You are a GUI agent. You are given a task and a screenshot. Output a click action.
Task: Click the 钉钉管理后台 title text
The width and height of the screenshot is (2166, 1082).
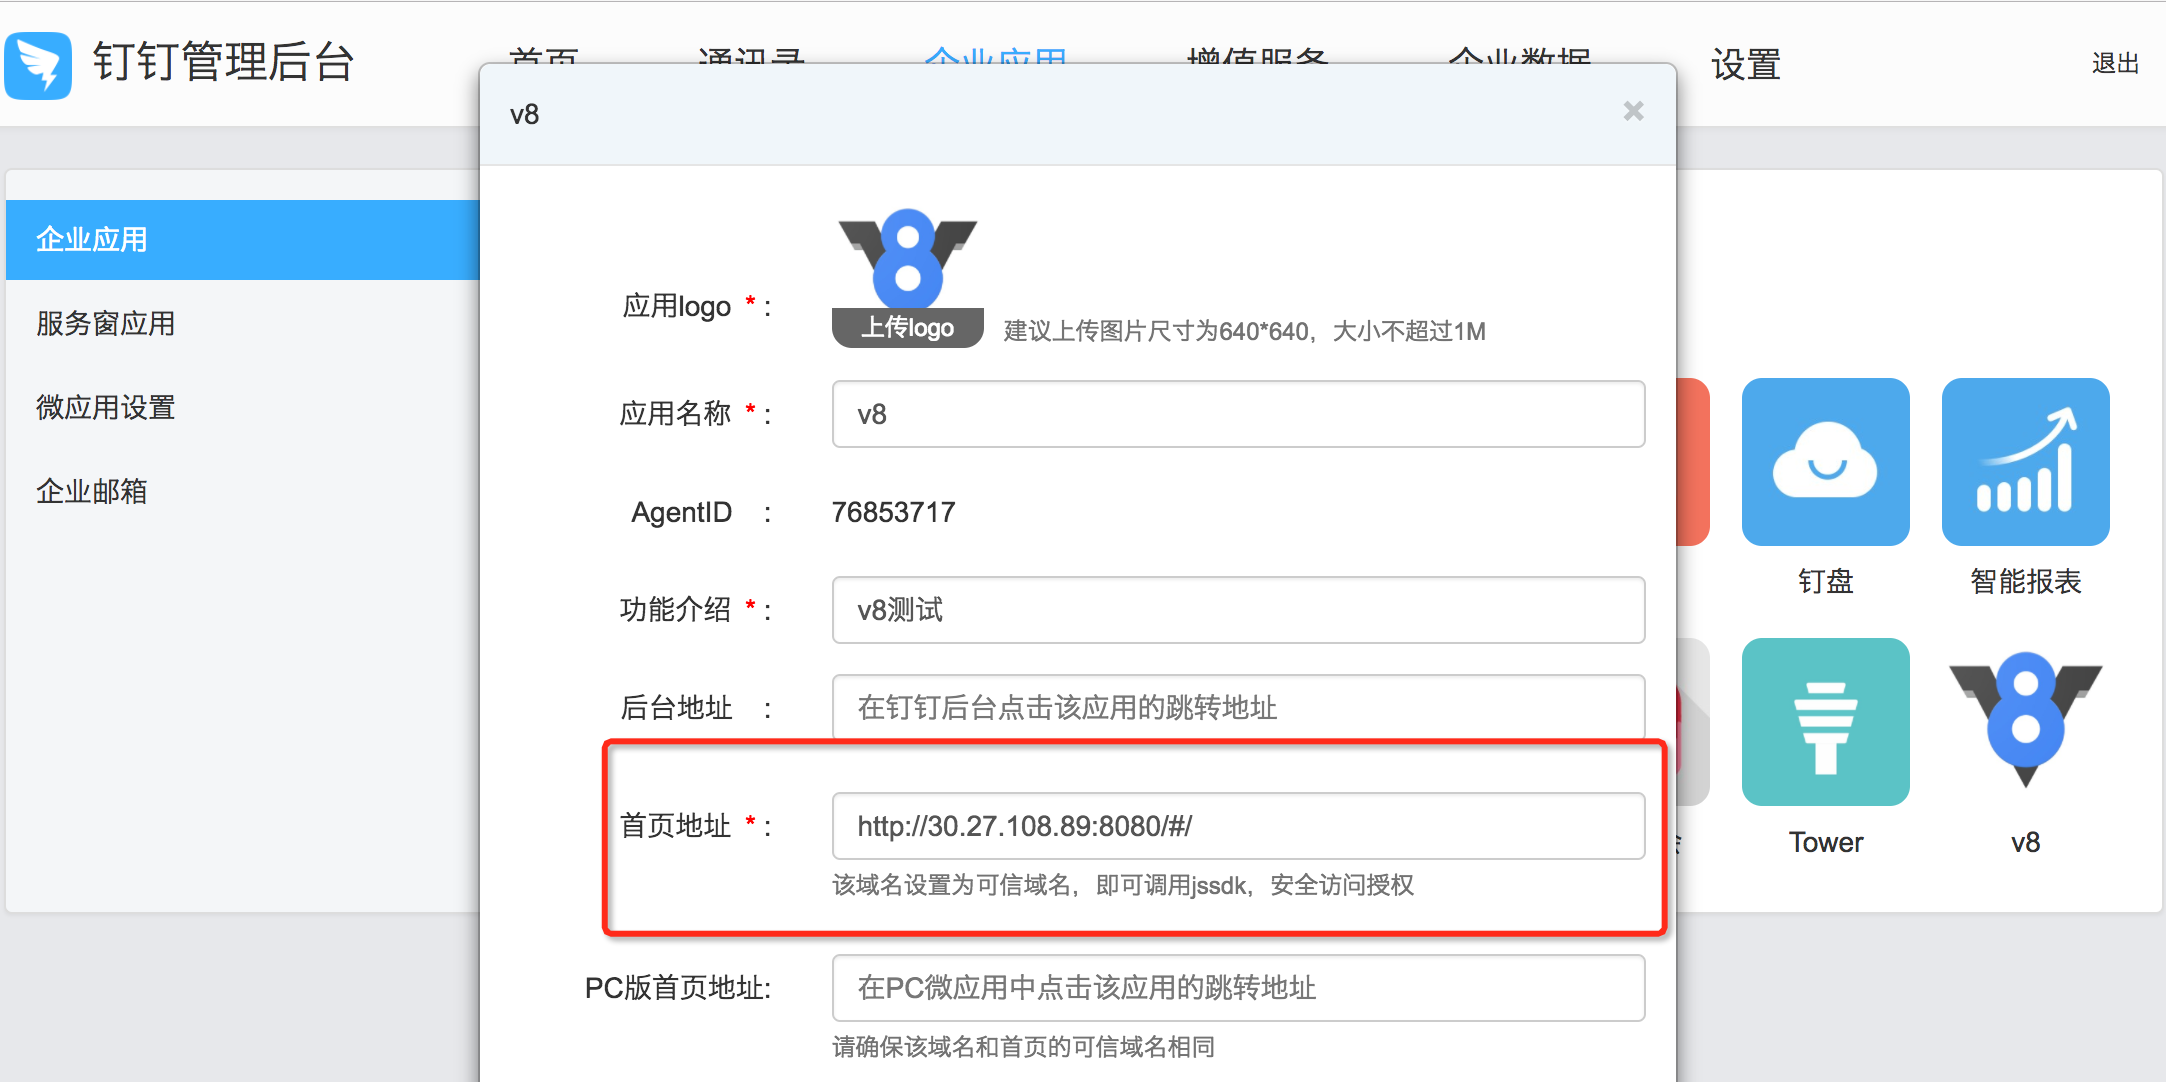[223, 62]
